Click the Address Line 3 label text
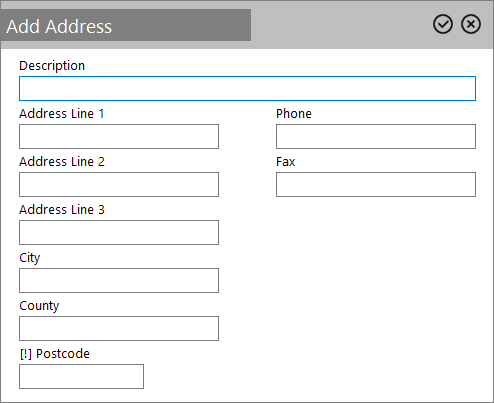The height and width of the screenshot is (403, 494). (x=62, y=210)
